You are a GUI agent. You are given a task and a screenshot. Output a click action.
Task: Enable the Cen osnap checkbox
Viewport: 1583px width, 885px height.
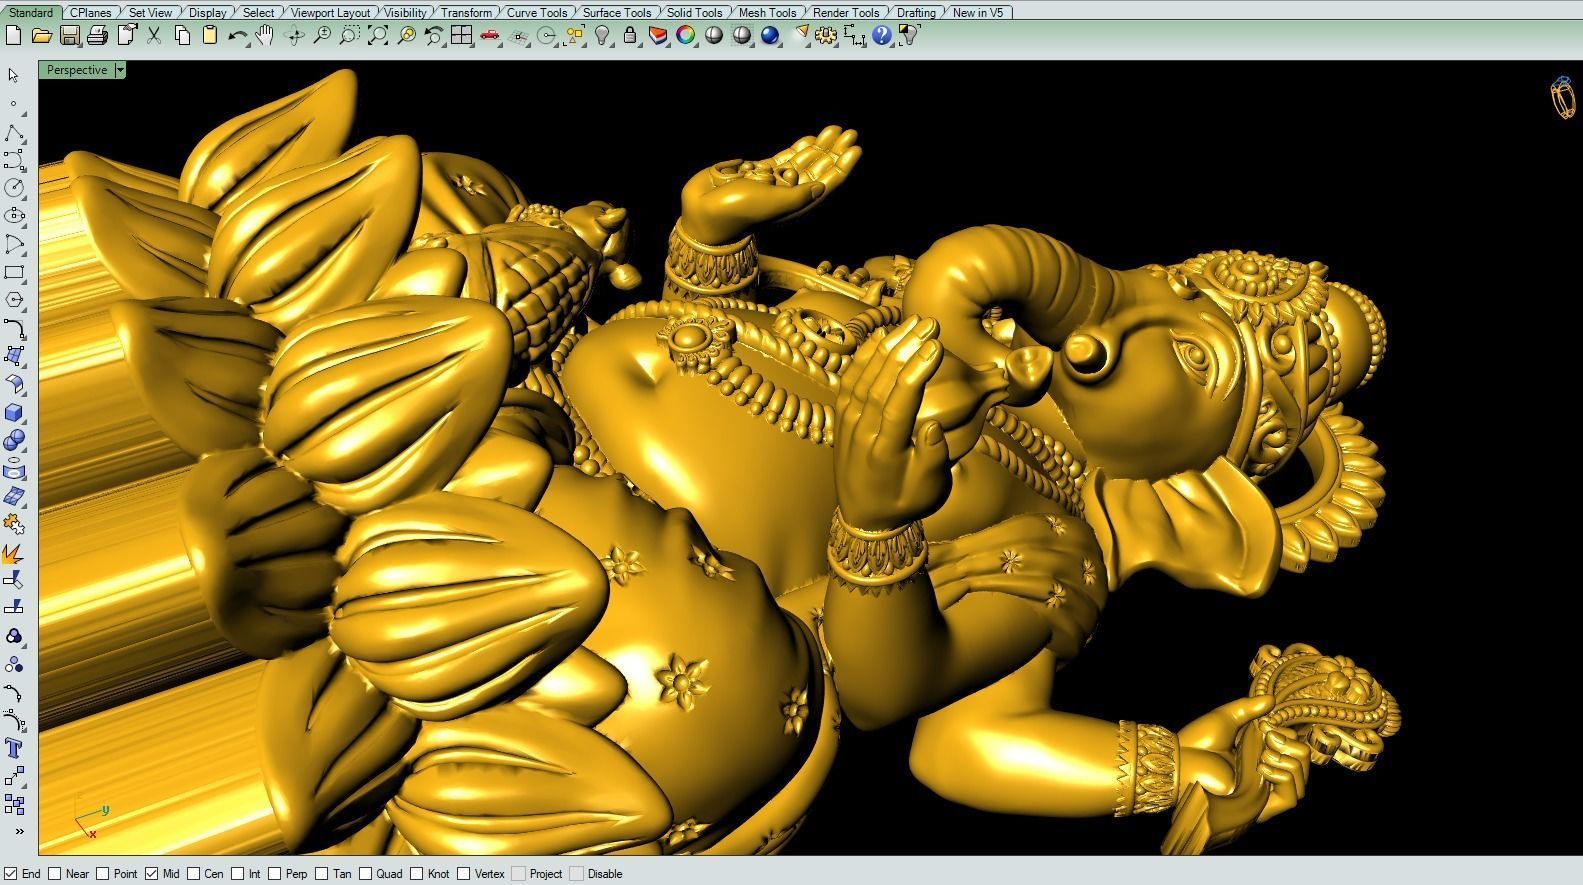coord(194,873)
